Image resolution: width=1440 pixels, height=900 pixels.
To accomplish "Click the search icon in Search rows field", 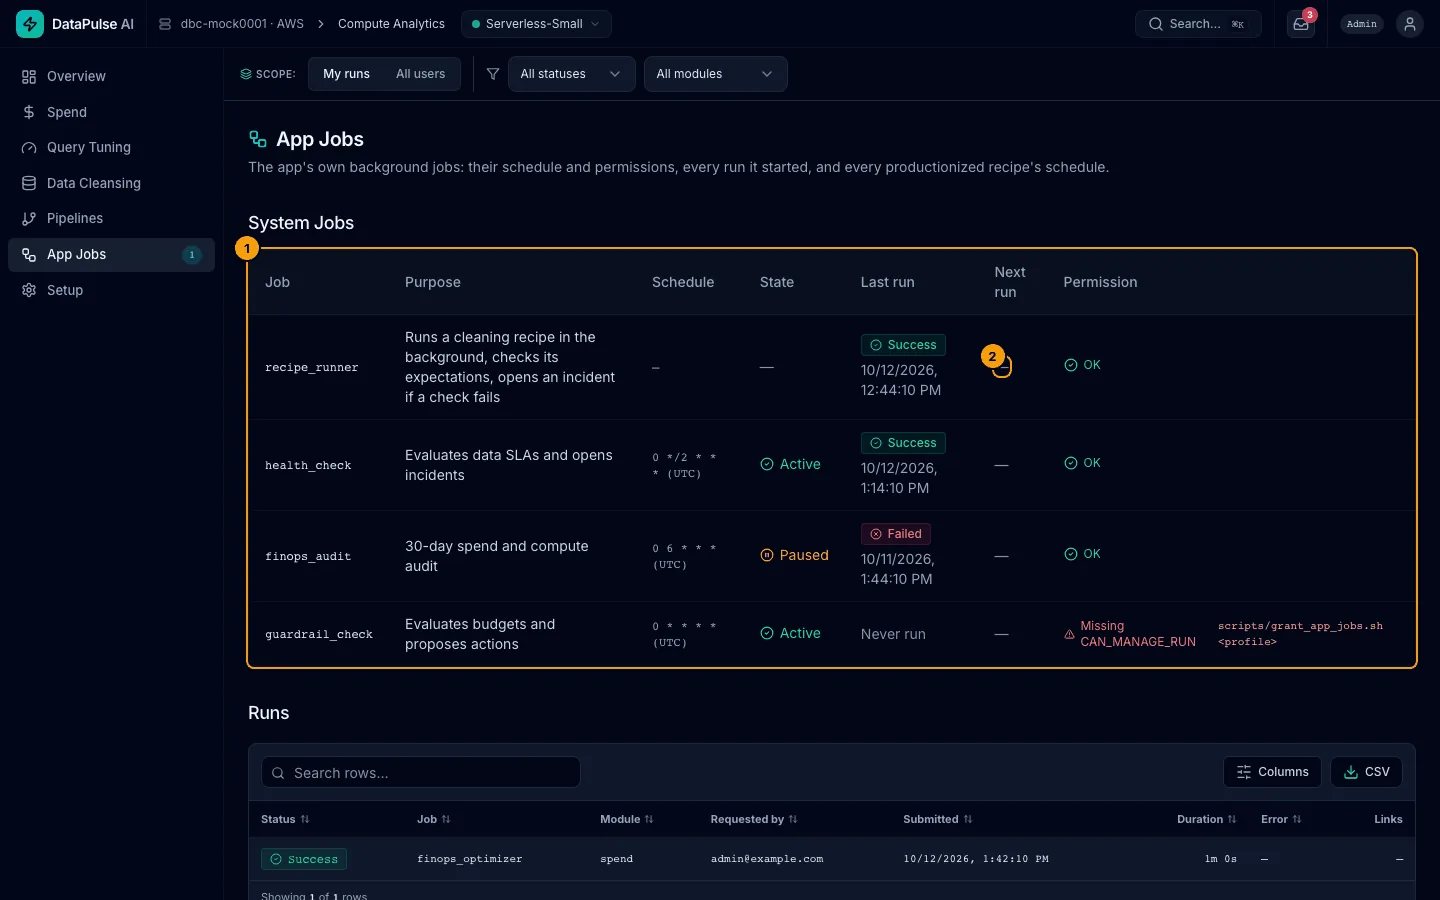I will (278, 773).
